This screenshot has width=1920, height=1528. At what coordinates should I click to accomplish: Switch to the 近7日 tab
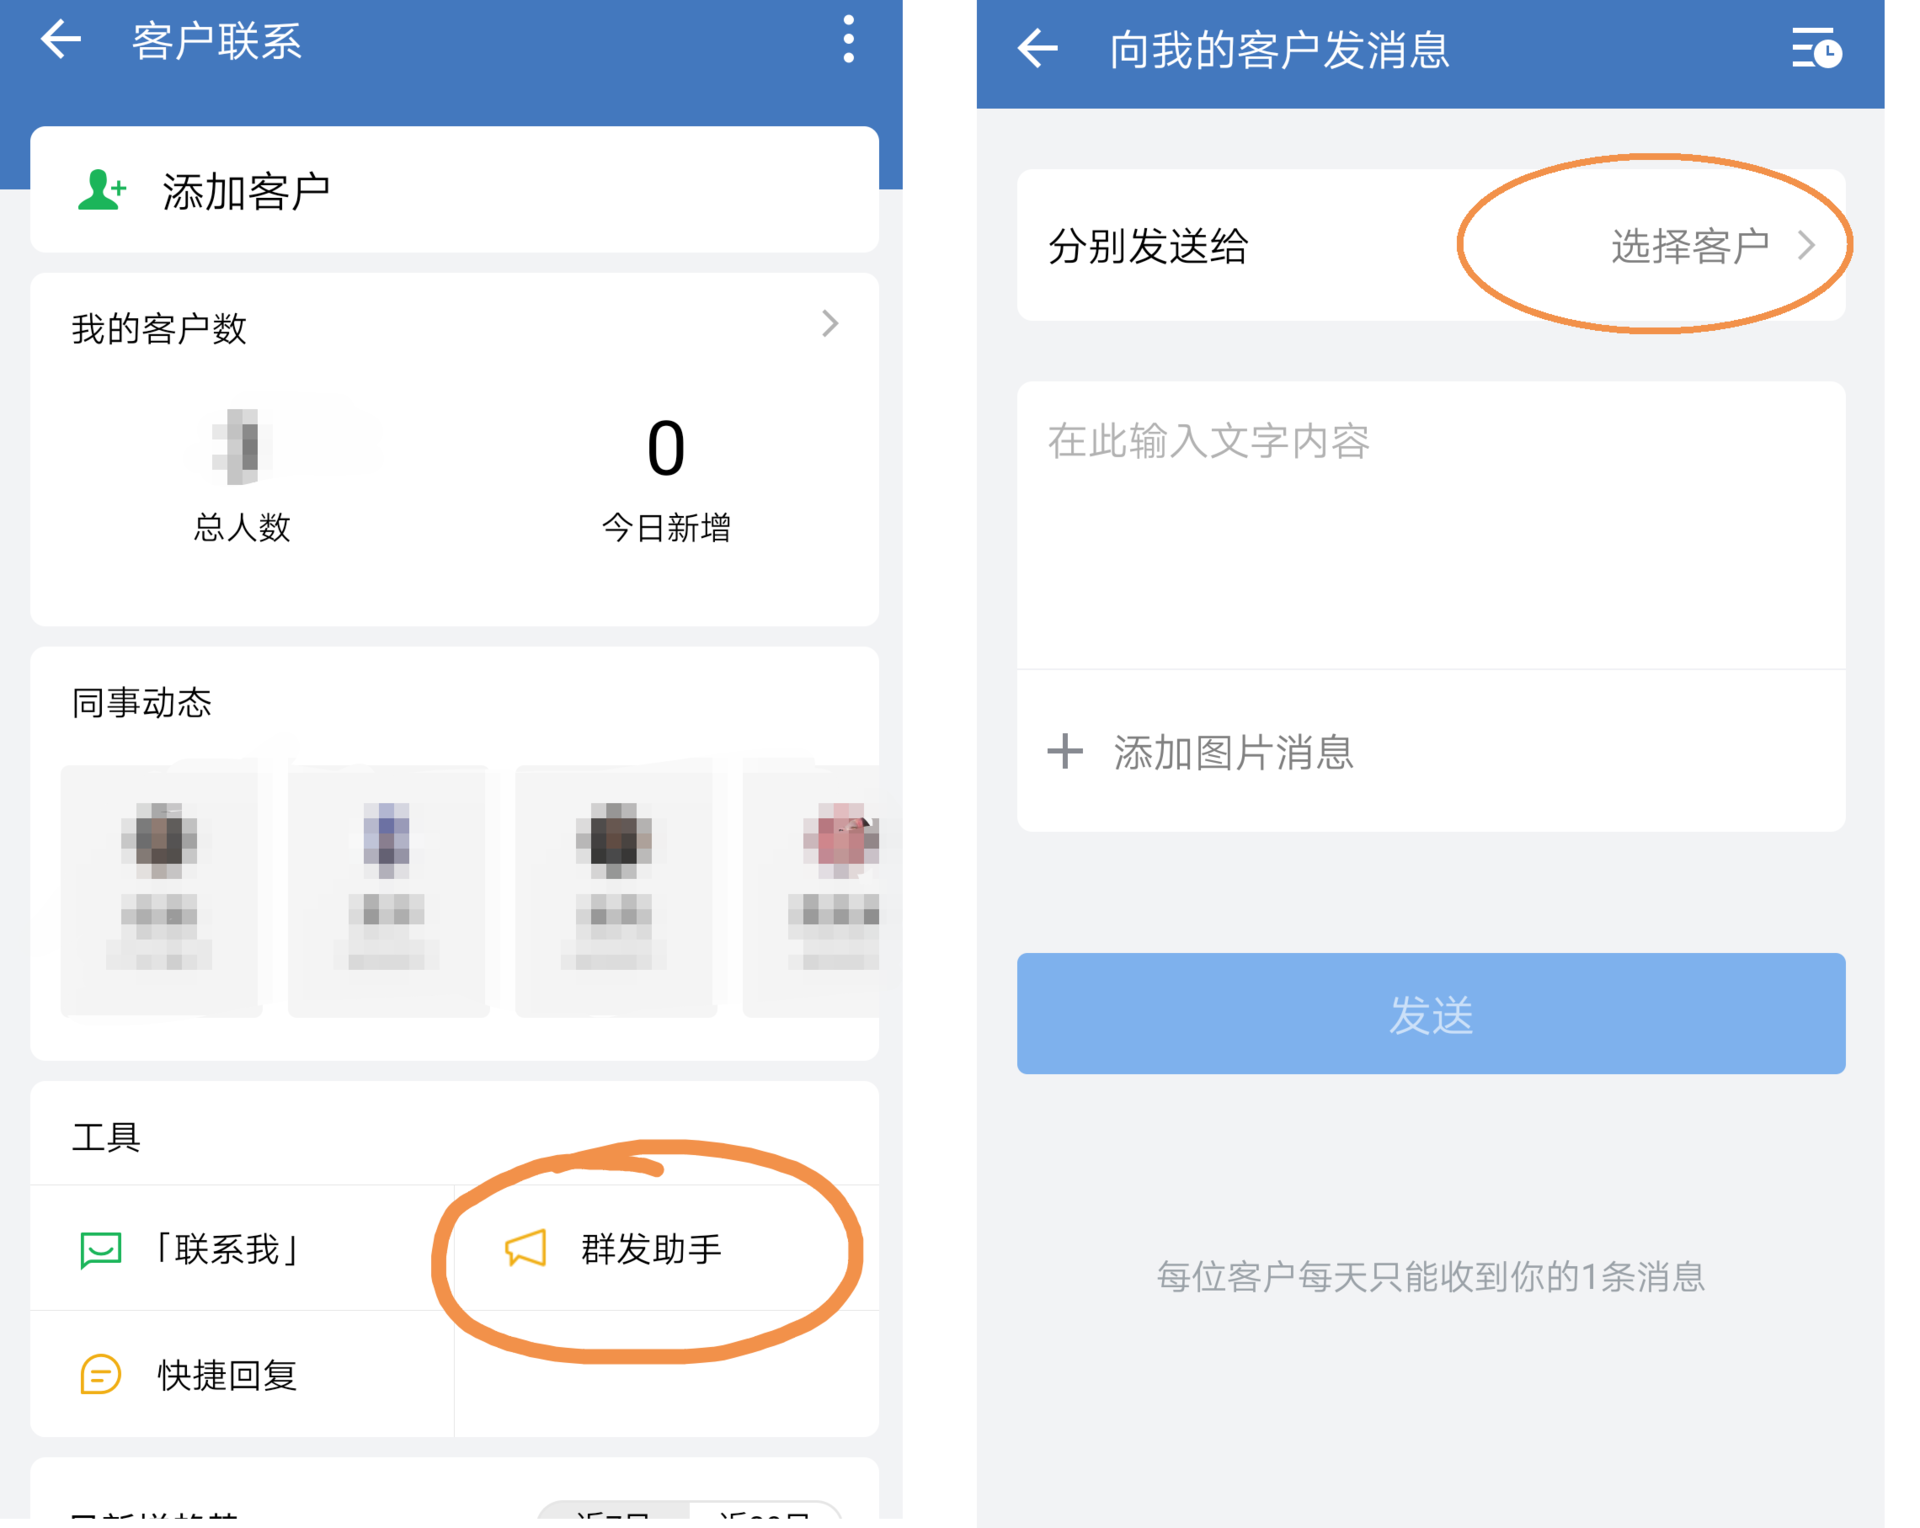[x=612, y=1515]
